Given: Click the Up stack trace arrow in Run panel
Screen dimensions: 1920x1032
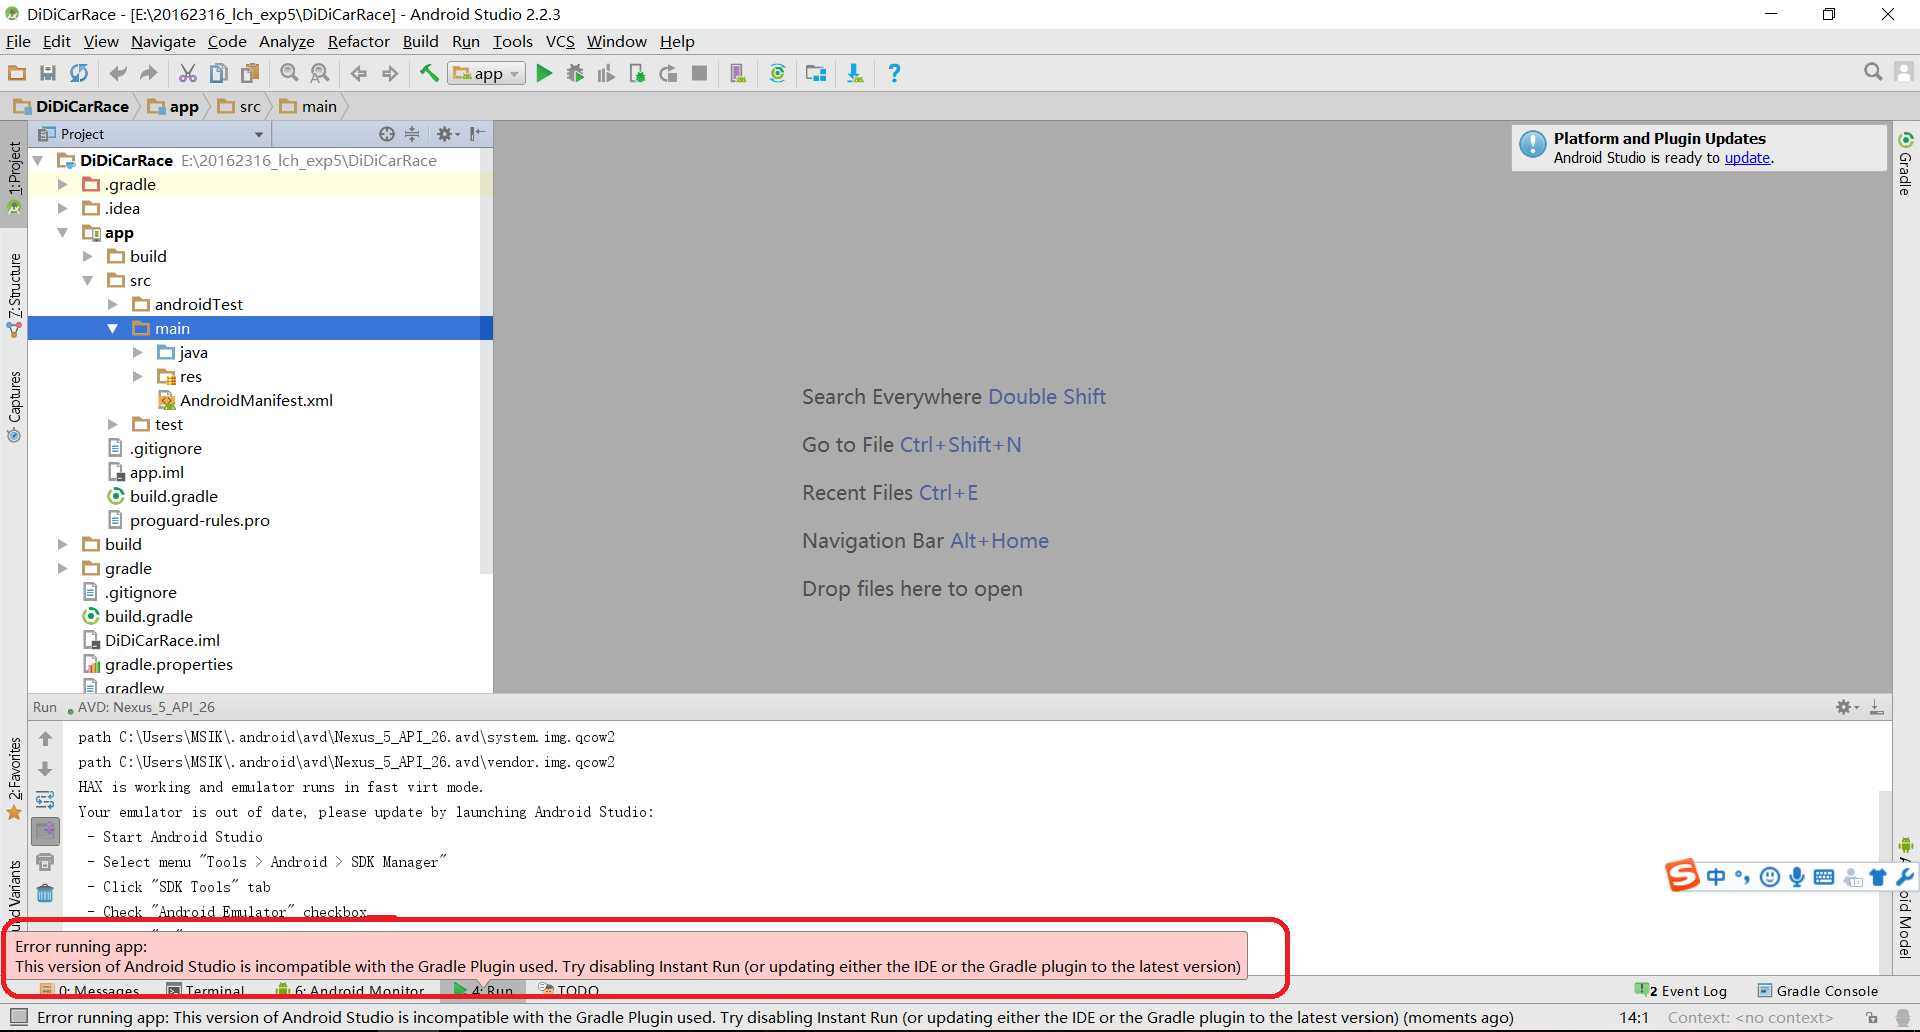Looking at the screenshot, I should click(x=45, y=739).
